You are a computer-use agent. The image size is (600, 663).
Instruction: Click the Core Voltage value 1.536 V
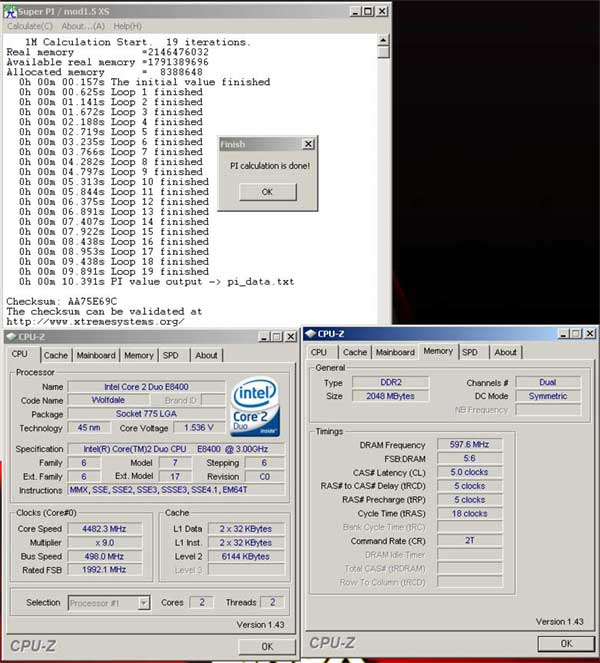(199, 428)
